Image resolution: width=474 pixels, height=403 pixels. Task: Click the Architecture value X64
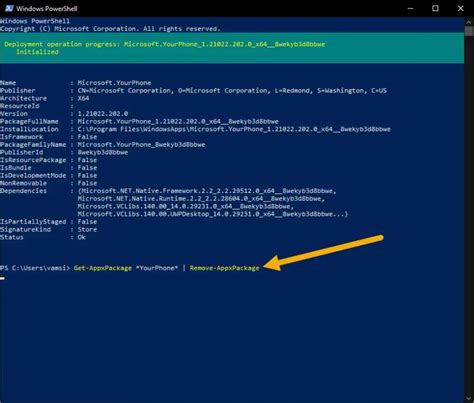click(83, 98)
